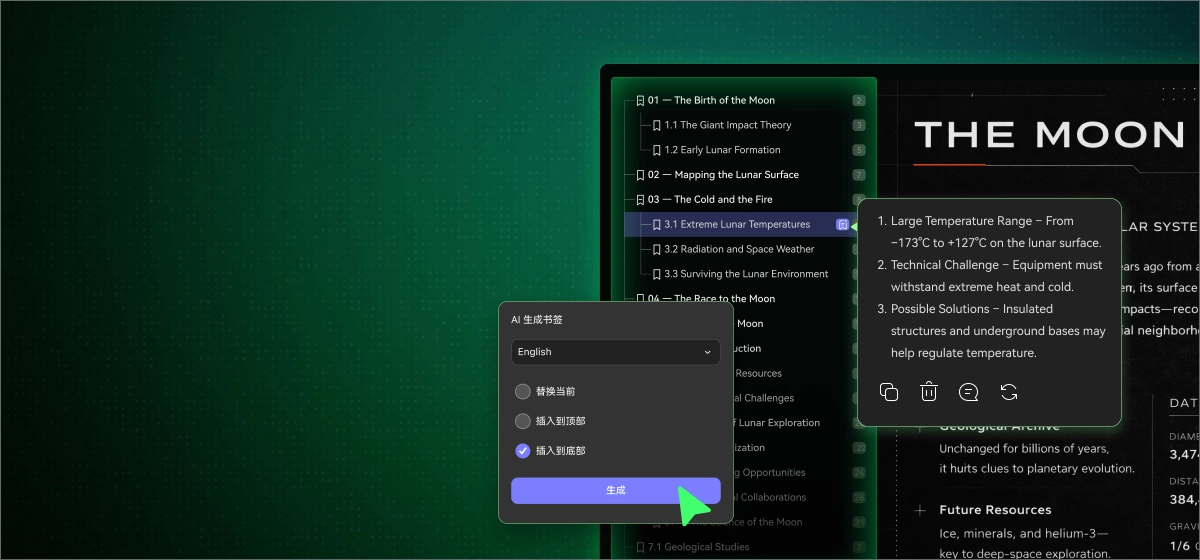Click page number badge for 01 The Birth of the Moon
This screenshot has width=1200, height=560.
tap(859, 101)
